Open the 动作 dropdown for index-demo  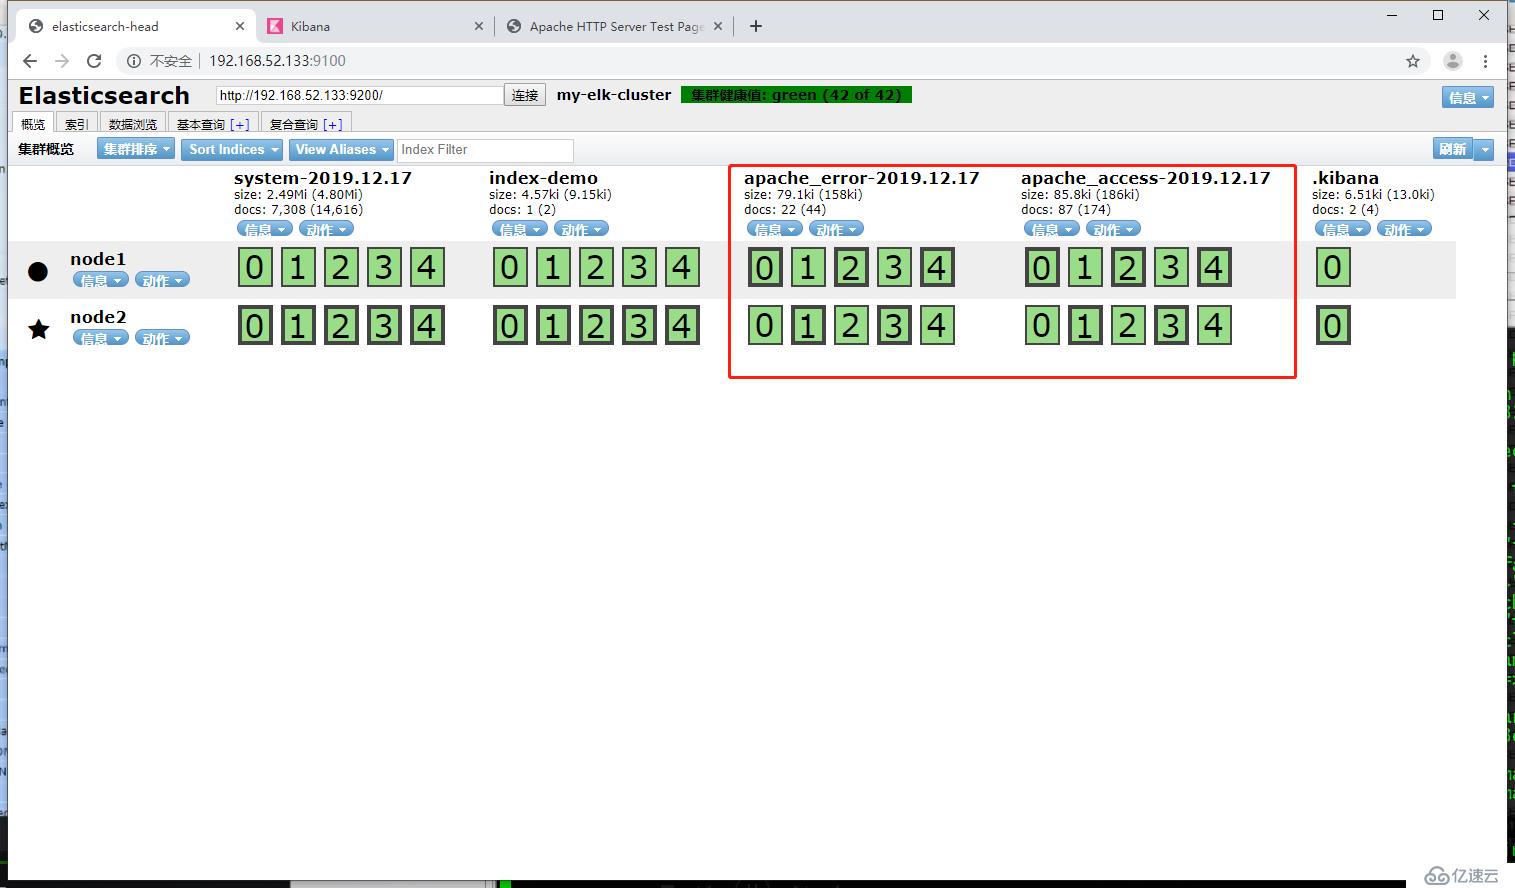tap(580, 229)
